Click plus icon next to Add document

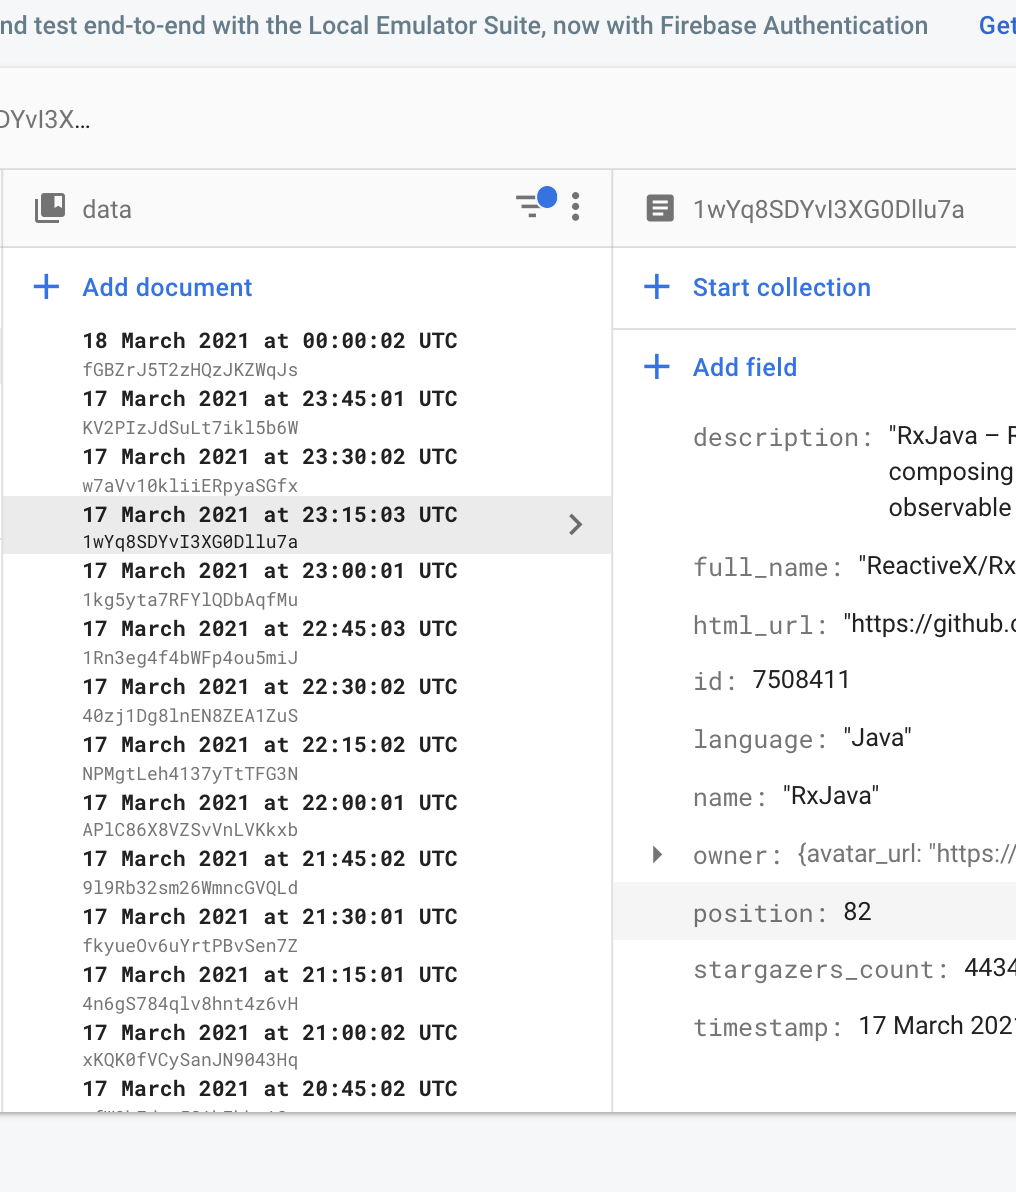coord(46,287)
